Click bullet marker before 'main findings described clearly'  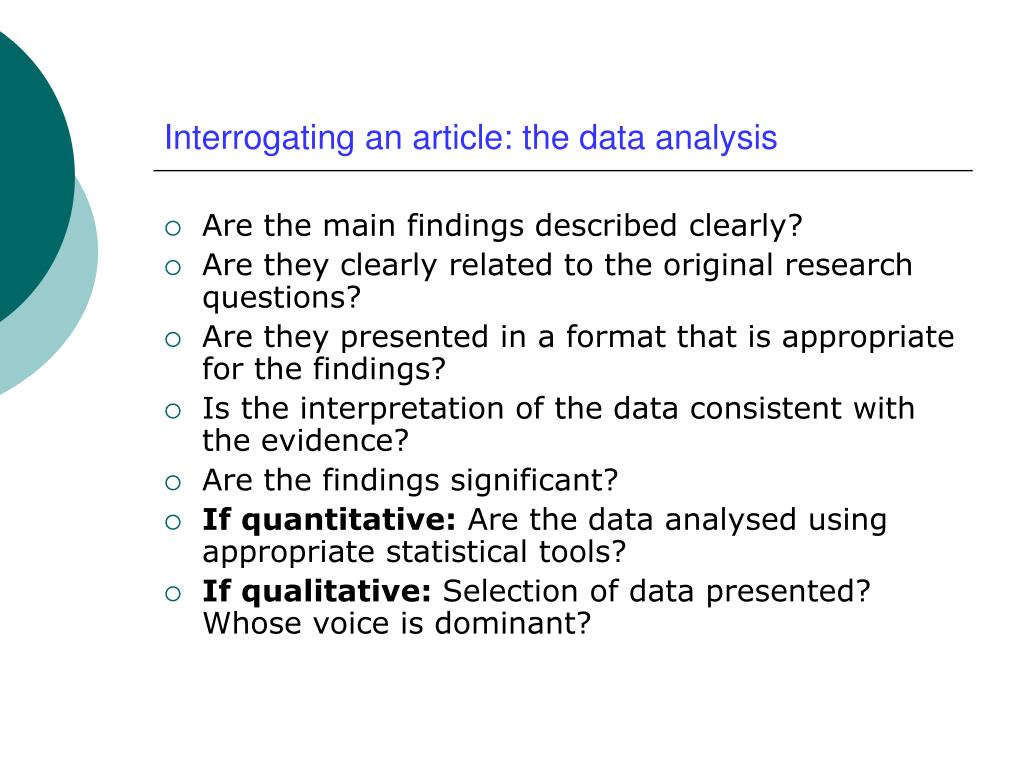172,228
